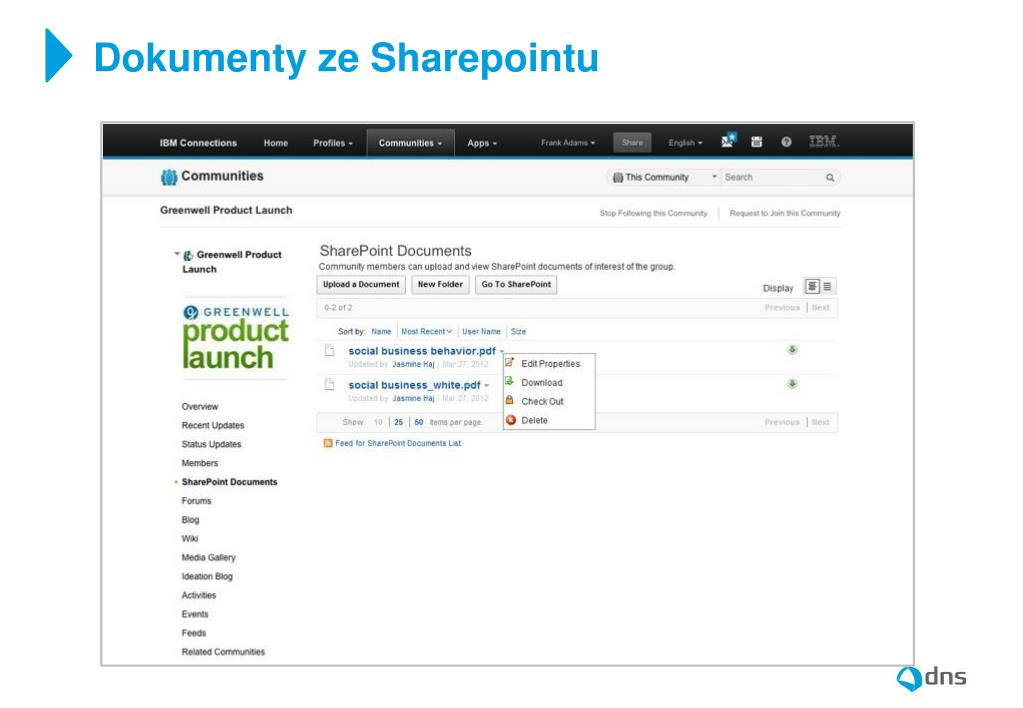Switch display to details view
Viewport: 1023px width, 708px height.
click(x=812, y=286)
